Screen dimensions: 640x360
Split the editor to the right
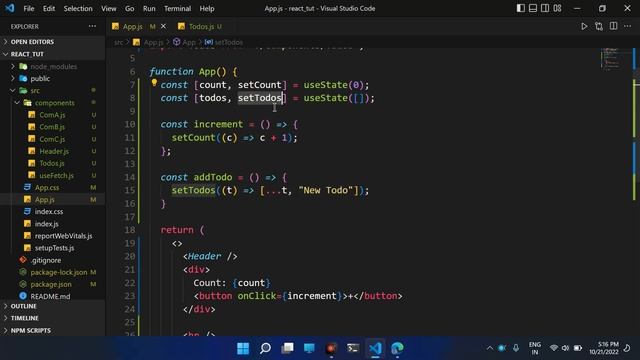(x=613, y=26)
